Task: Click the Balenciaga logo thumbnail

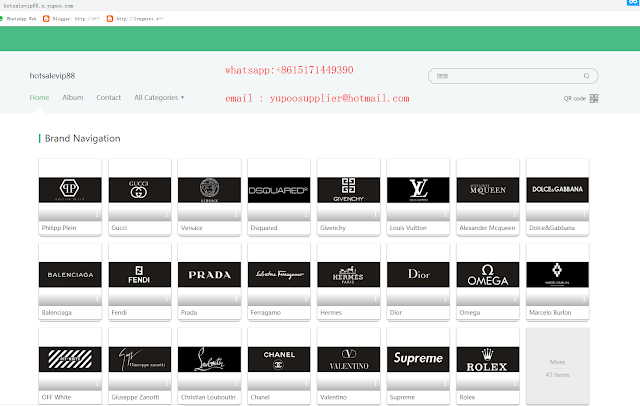Action: 70,275
